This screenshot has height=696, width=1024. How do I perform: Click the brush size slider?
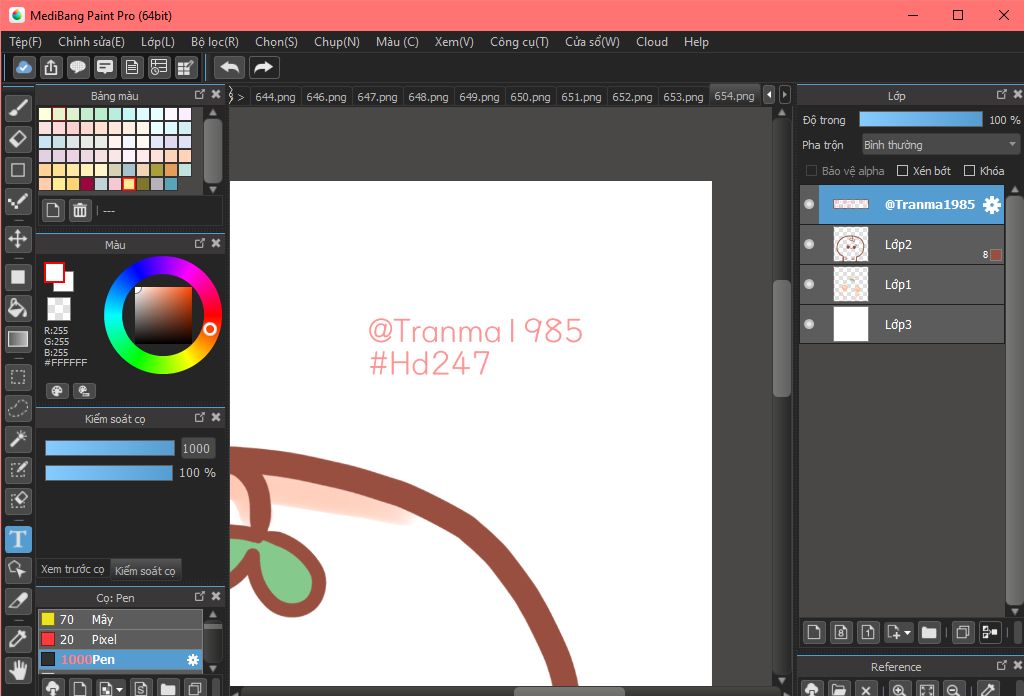click(x=110, y=448)
